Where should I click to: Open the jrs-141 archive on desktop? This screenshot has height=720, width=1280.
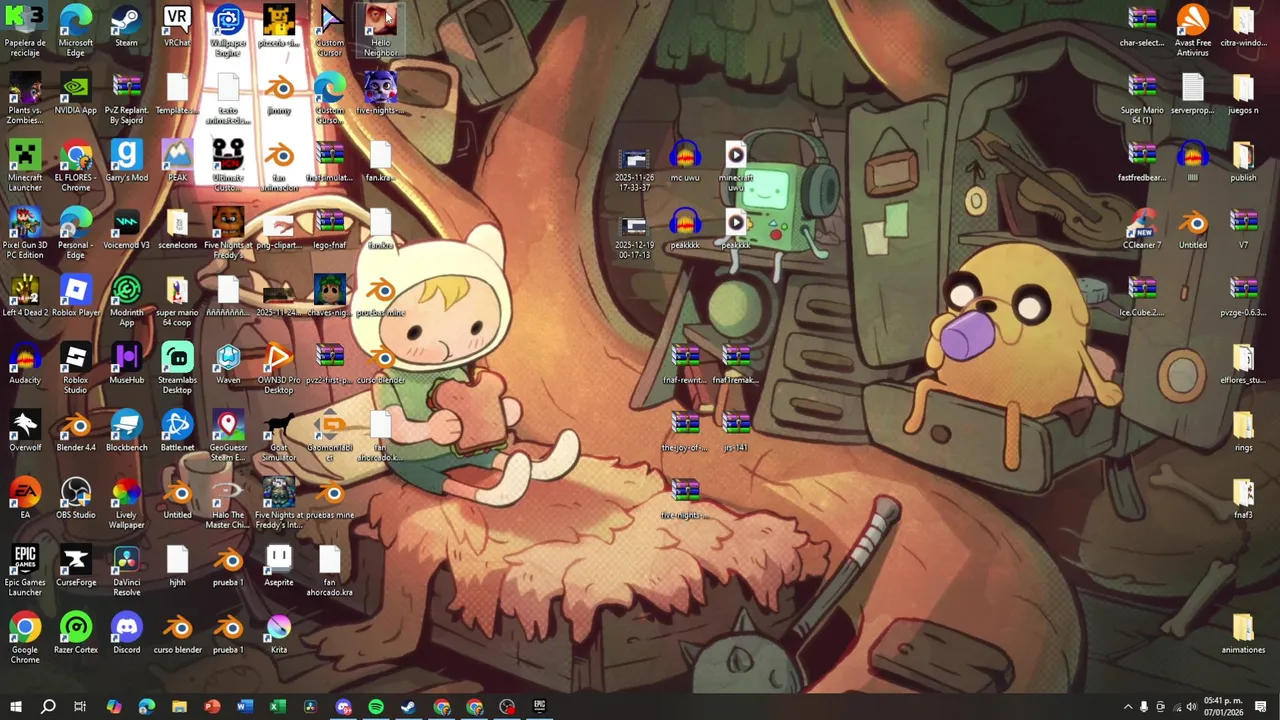pos(736,431)
